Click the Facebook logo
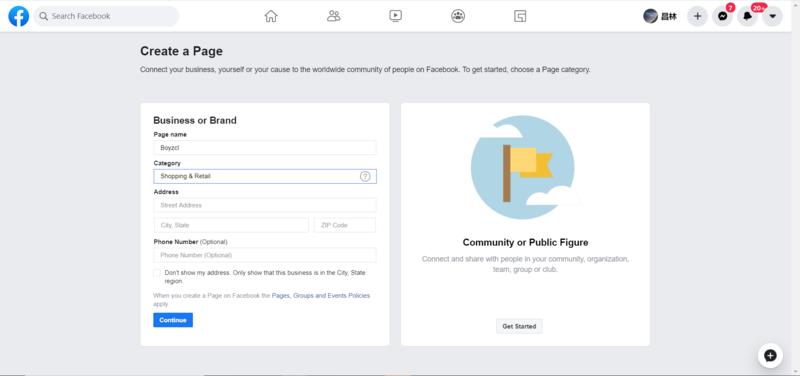 click(x=19, y=16)
